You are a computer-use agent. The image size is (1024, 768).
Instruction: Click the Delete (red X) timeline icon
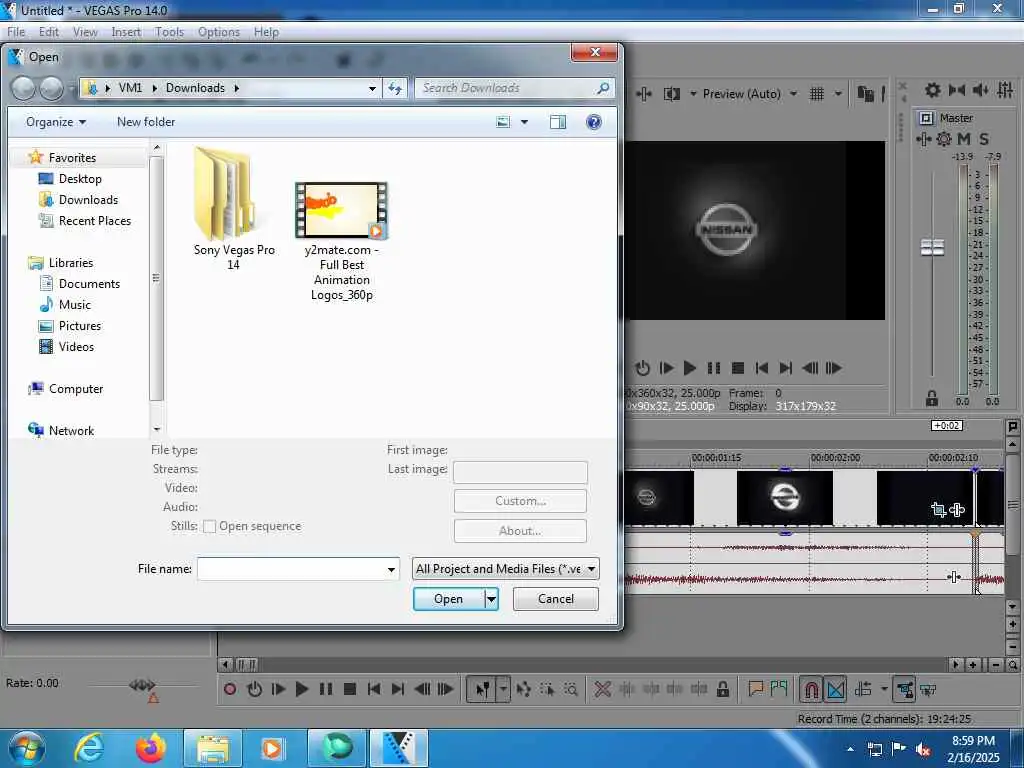pos(603,689)
